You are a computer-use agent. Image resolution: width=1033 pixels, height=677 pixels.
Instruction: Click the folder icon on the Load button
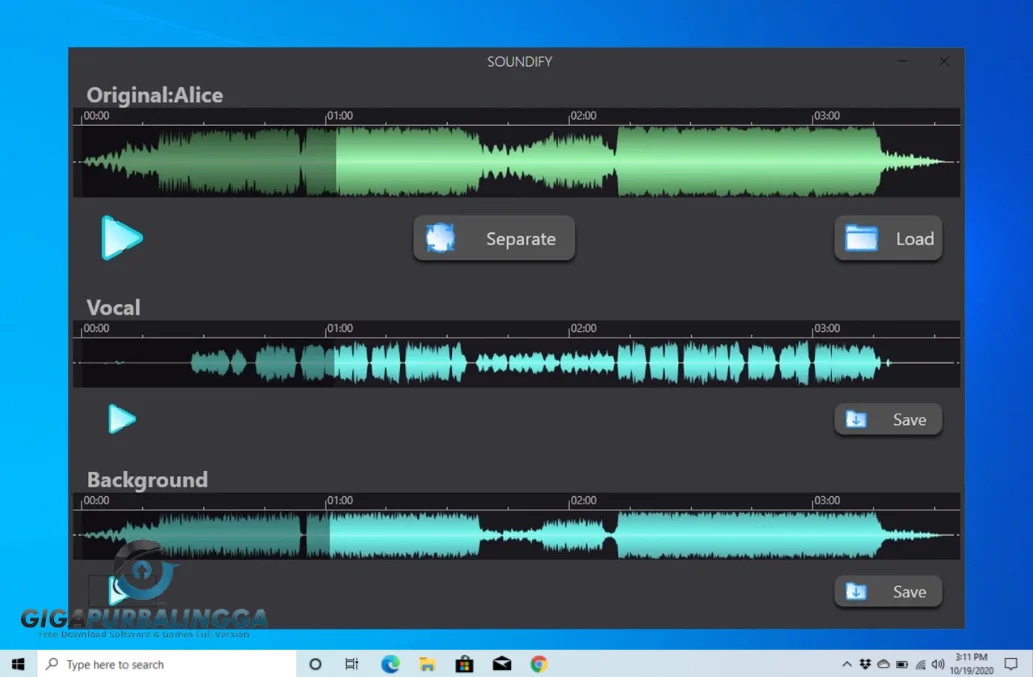862,238
